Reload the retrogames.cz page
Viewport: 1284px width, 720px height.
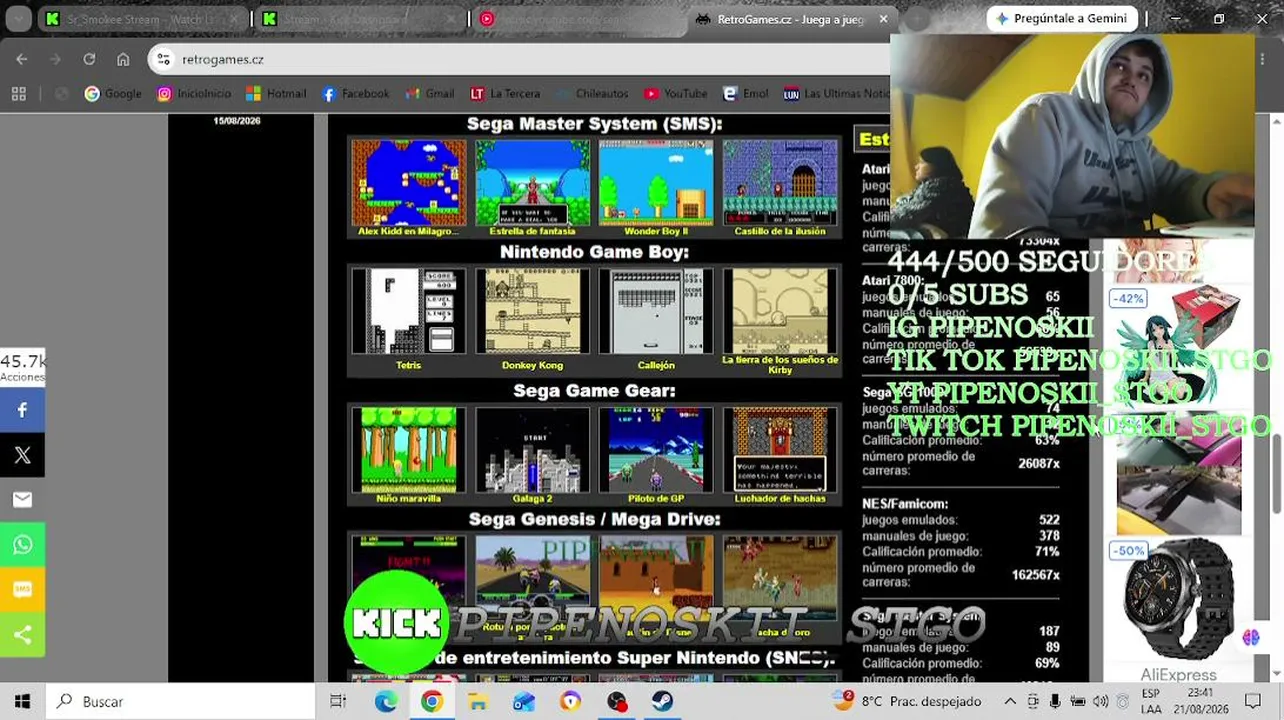pyautogui.click(x=89, y=59)
